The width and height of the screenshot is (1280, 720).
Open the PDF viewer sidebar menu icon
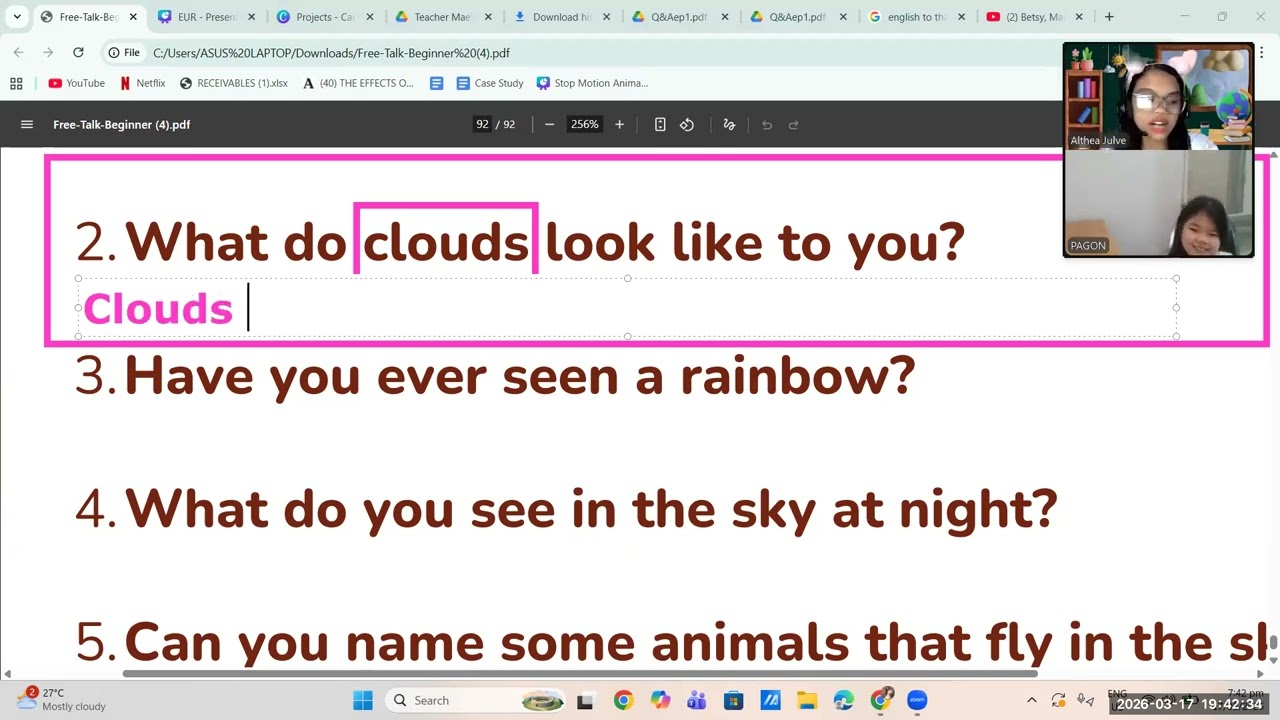point(27,124)
